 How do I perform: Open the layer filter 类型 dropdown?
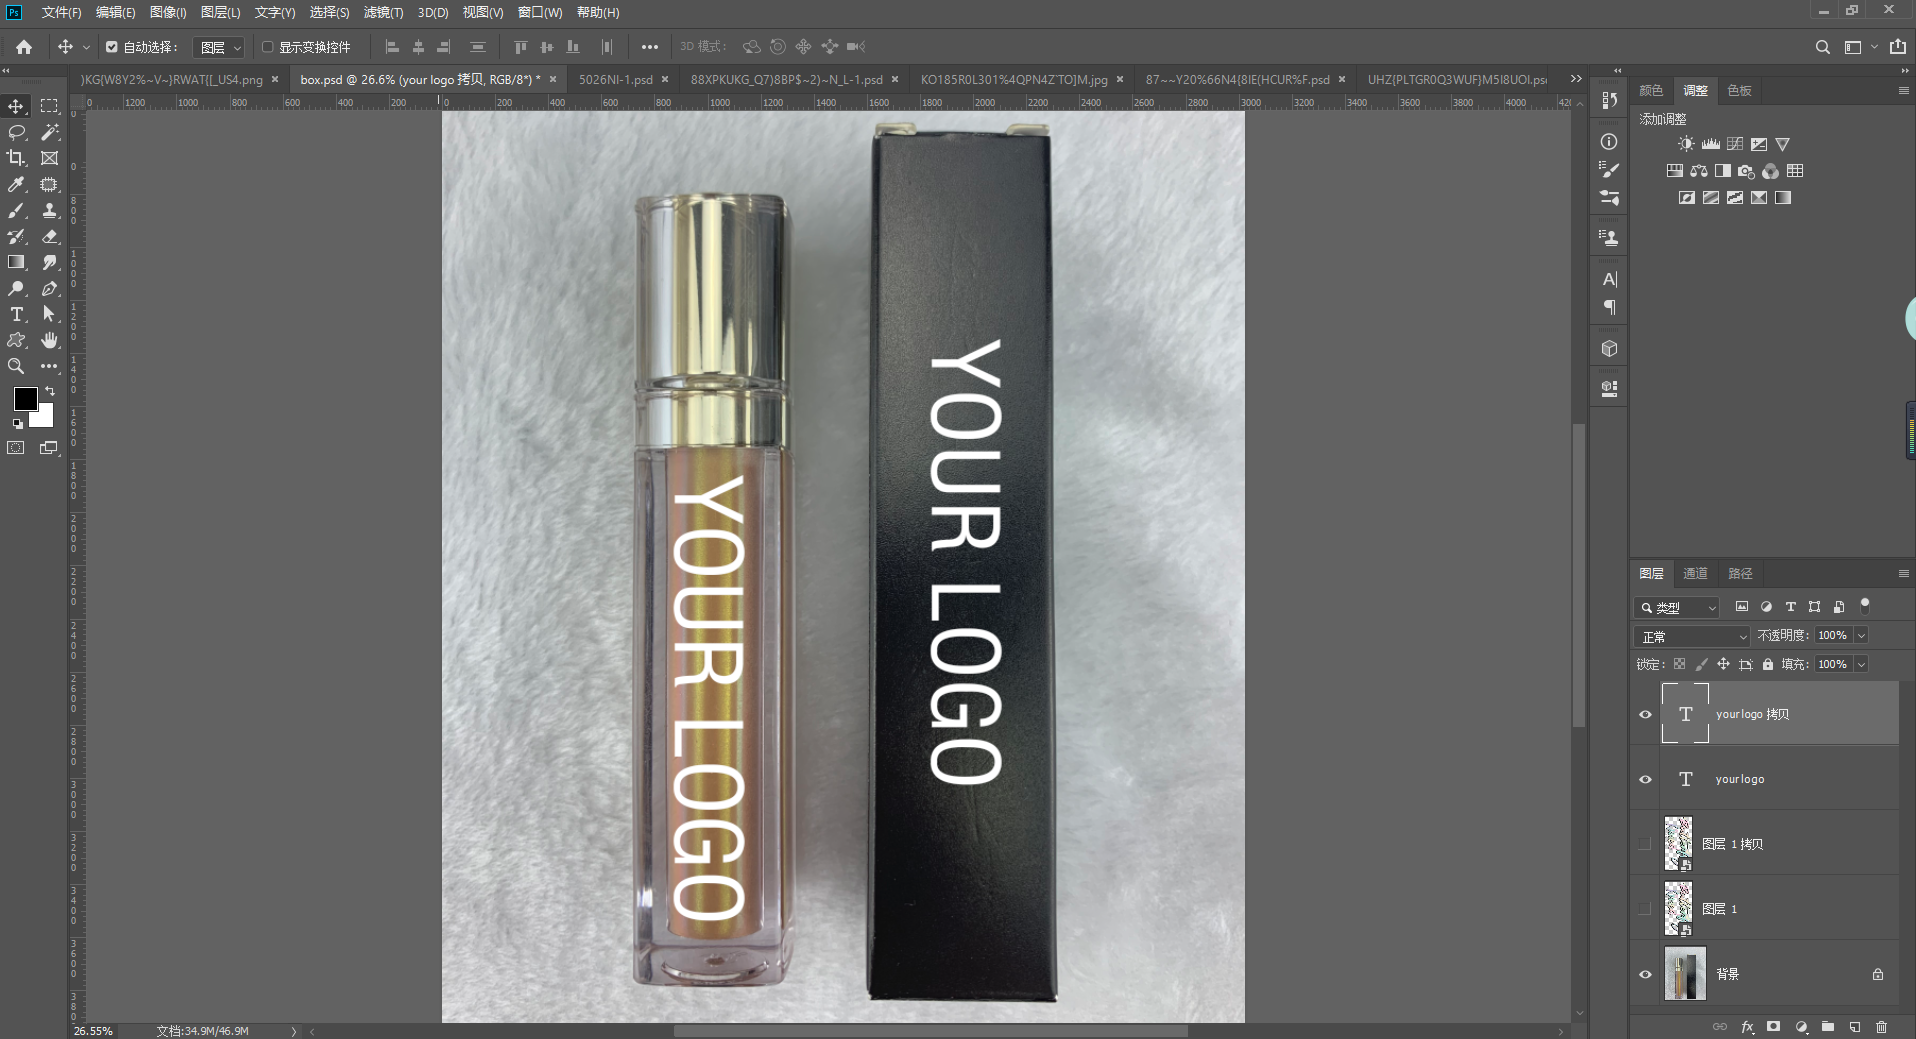pyautogui.click(x=1677, y=607)
